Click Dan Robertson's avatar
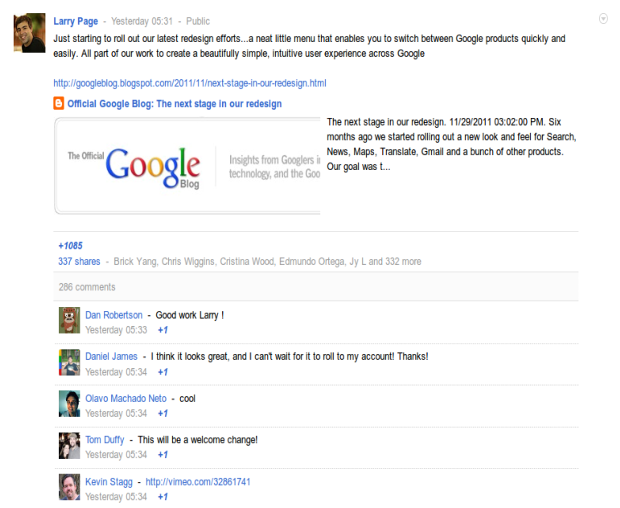 [69, 320]
